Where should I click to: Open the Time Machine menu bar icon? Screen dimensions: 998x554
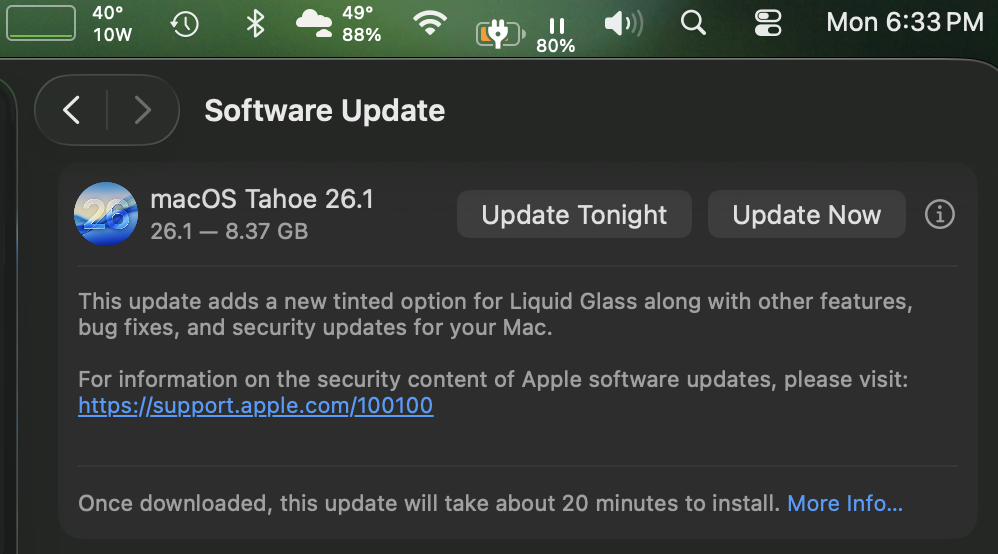[x=185, y=24]
